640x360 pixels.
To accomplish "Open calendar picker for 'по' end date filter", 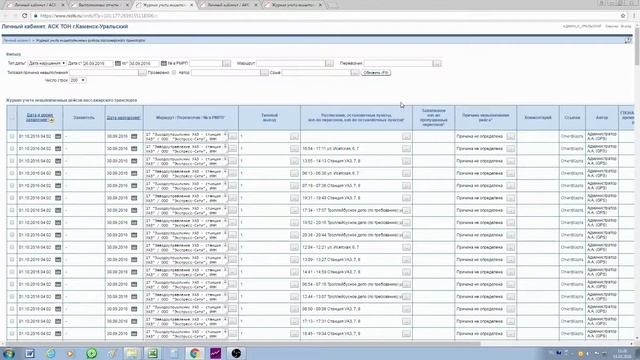I will (164, 63).
